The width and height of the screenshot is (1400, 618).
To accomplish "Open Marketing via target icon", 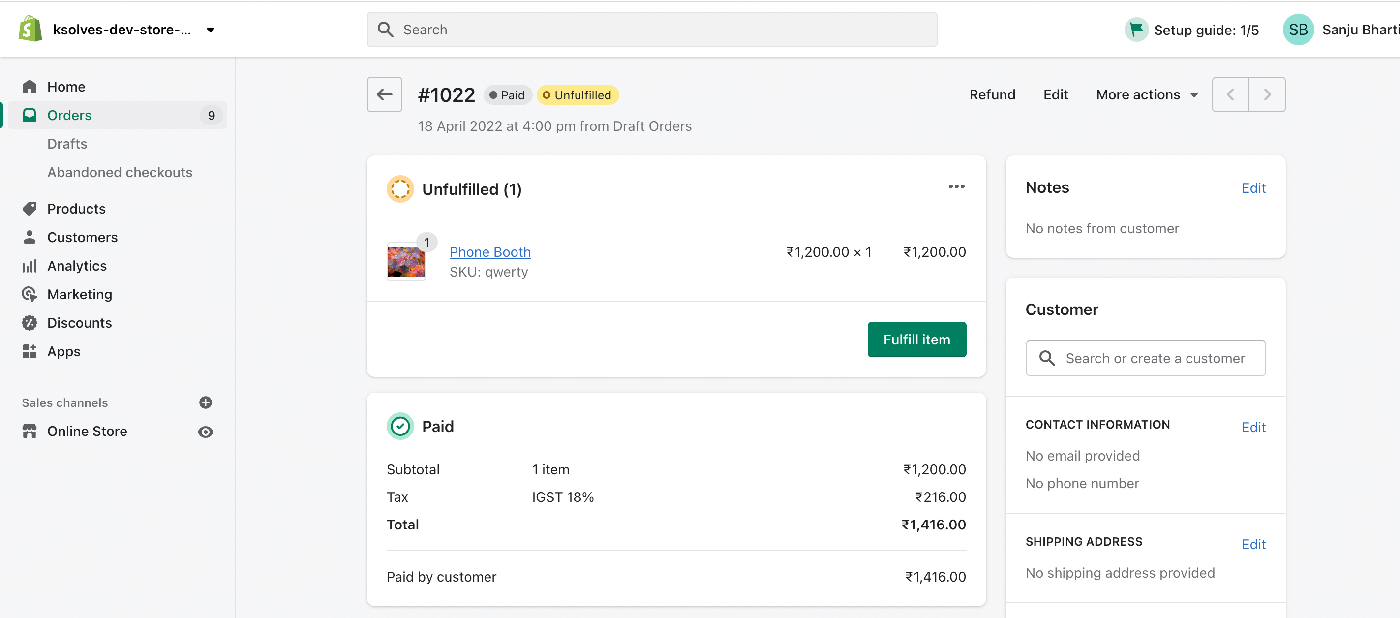I will pos(30,294).
